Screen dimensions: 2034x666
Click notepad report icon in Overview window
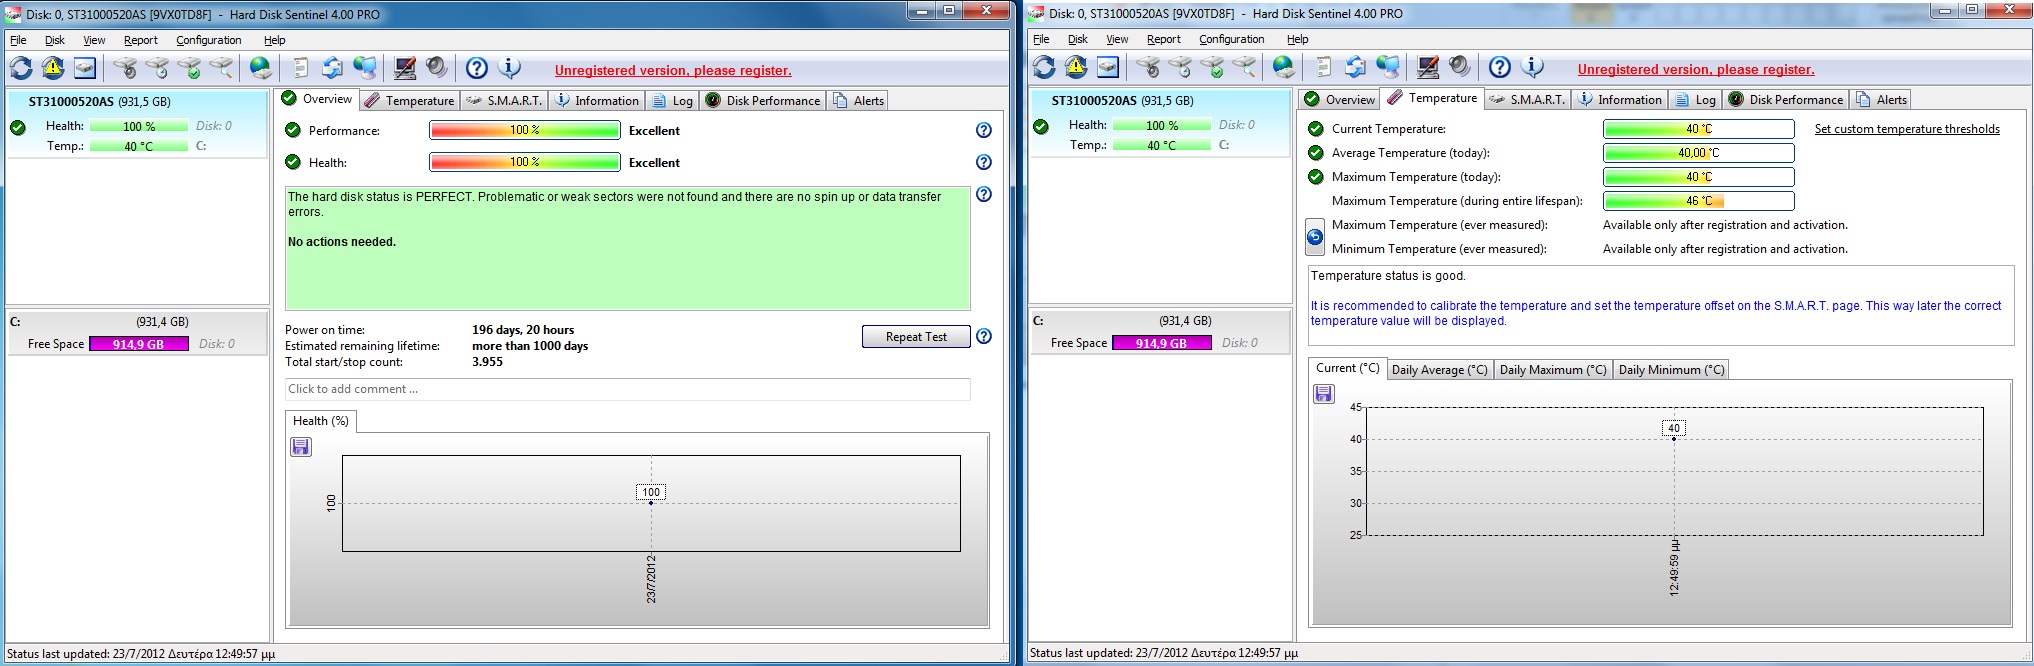point(300,68)
